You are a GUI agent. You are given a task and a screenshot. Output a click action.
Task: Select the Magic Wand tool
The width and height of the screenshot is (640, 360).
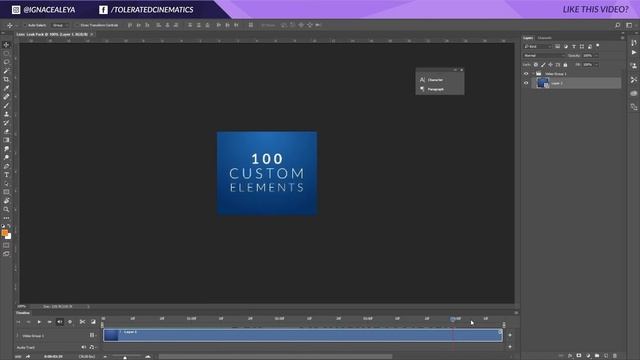click(x=6, y=71)
